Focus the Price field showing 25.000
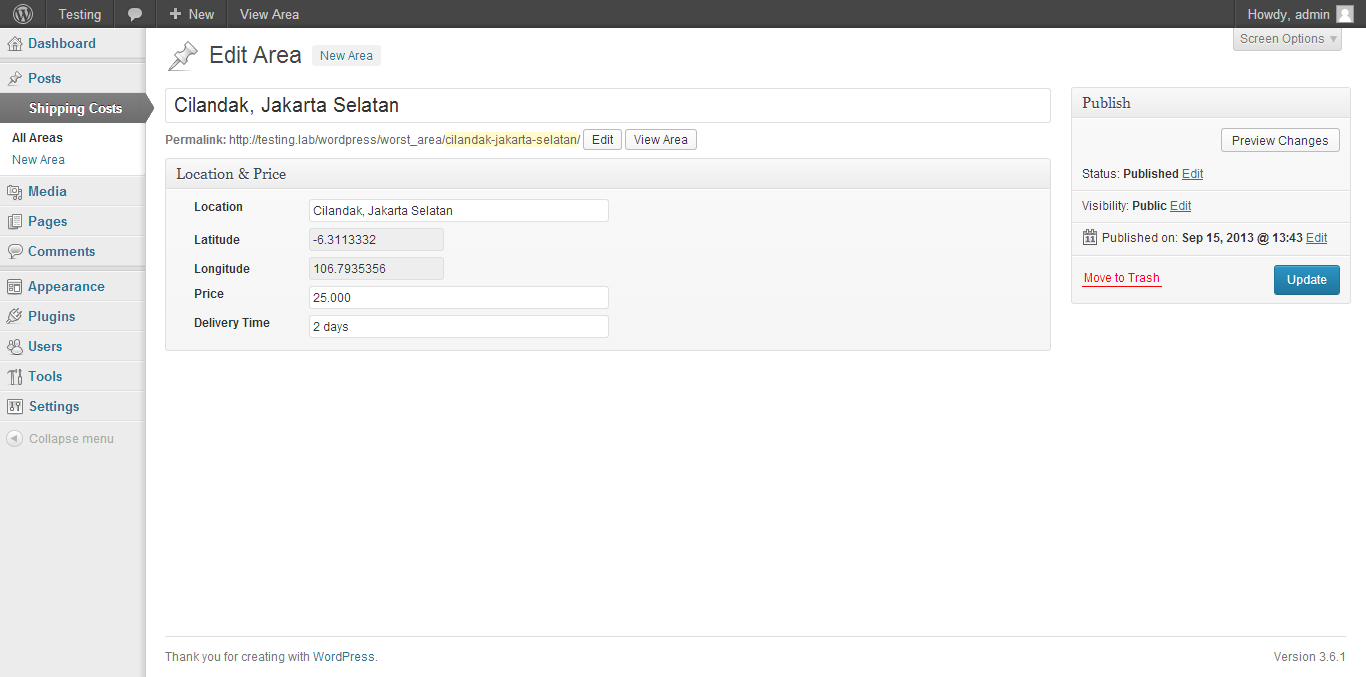Screen dimensions: 1366x677 pyautogui.click(x=459, y=298)
